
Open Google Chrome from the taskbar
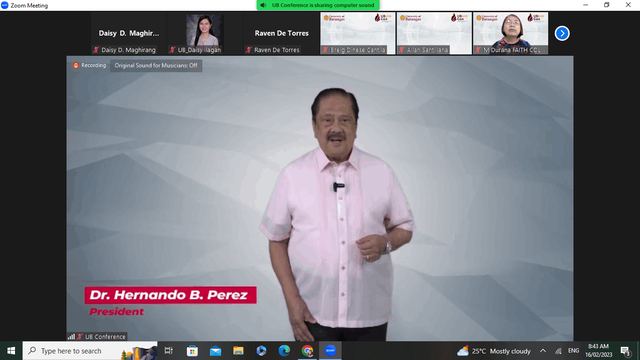[307, 351]
